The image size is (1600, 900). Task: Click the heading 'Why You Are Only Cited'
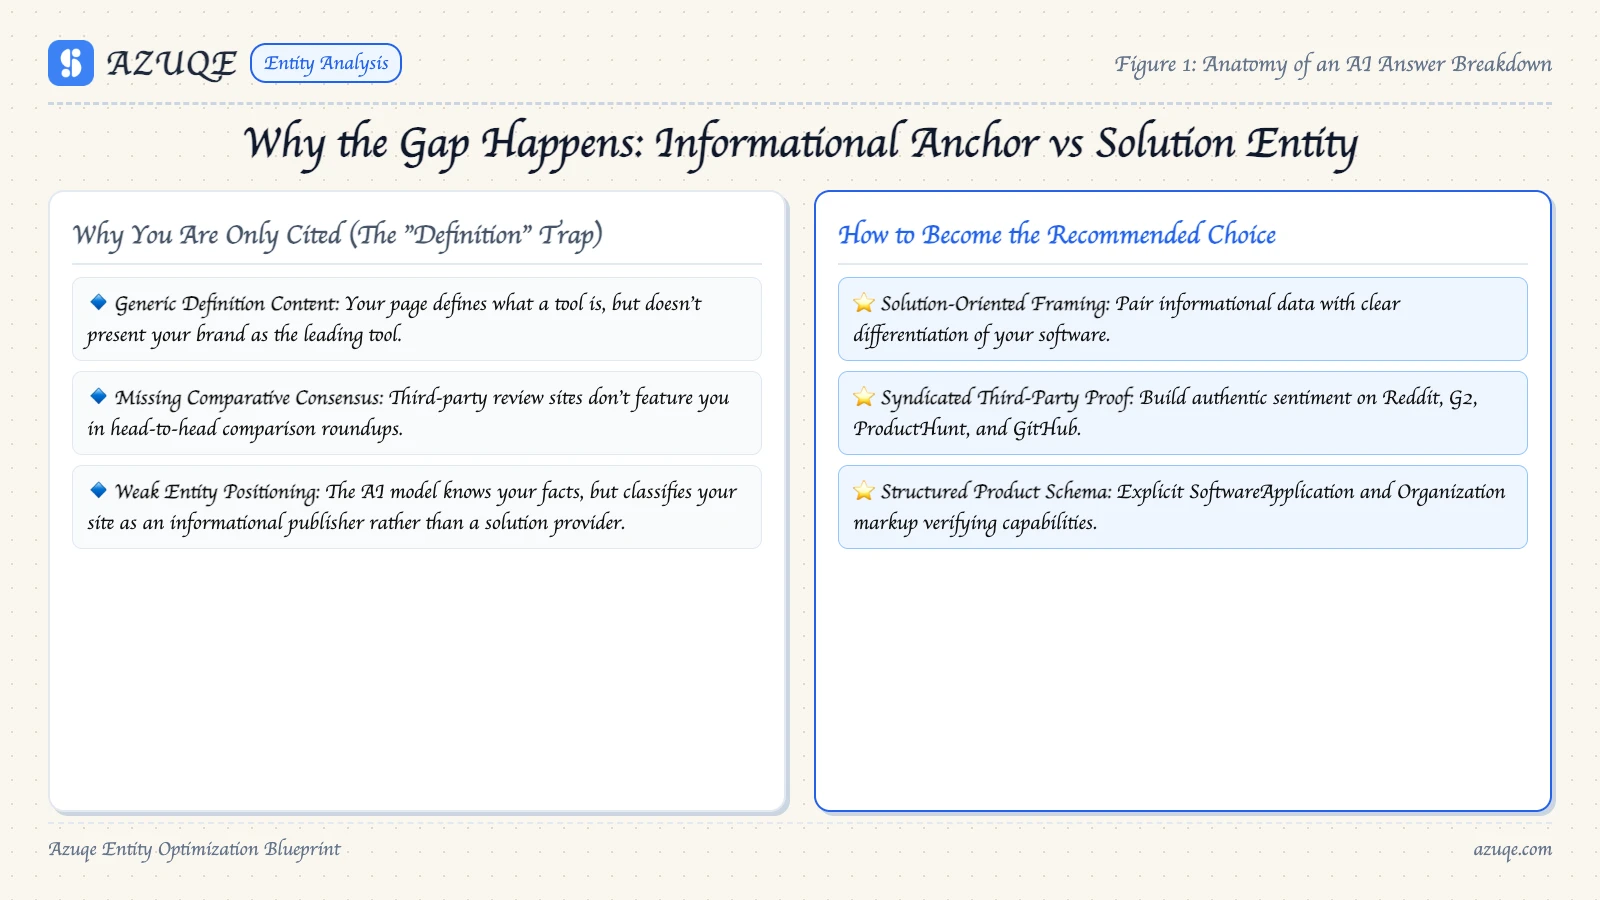pos(338,235)
